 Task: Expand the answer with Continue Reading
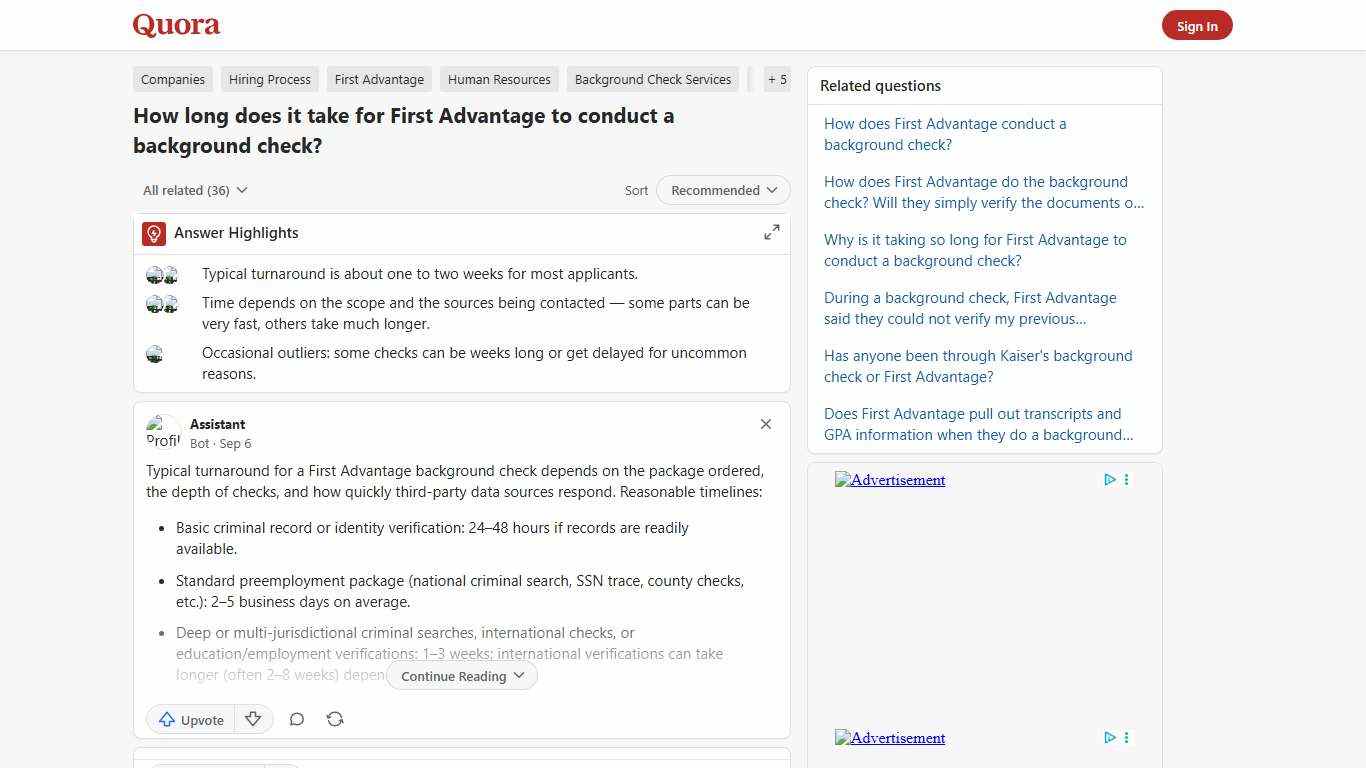click(461, 676)
